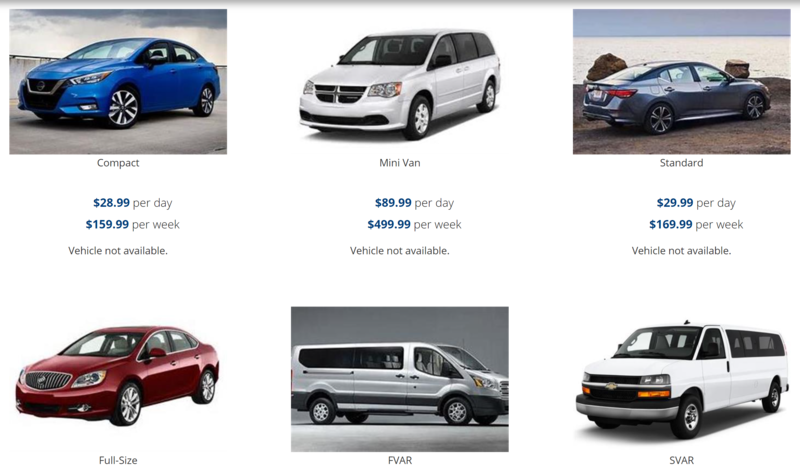800x474 pixels.
Task: Select the silver FVAR van image
Action: tap(399, 379)
